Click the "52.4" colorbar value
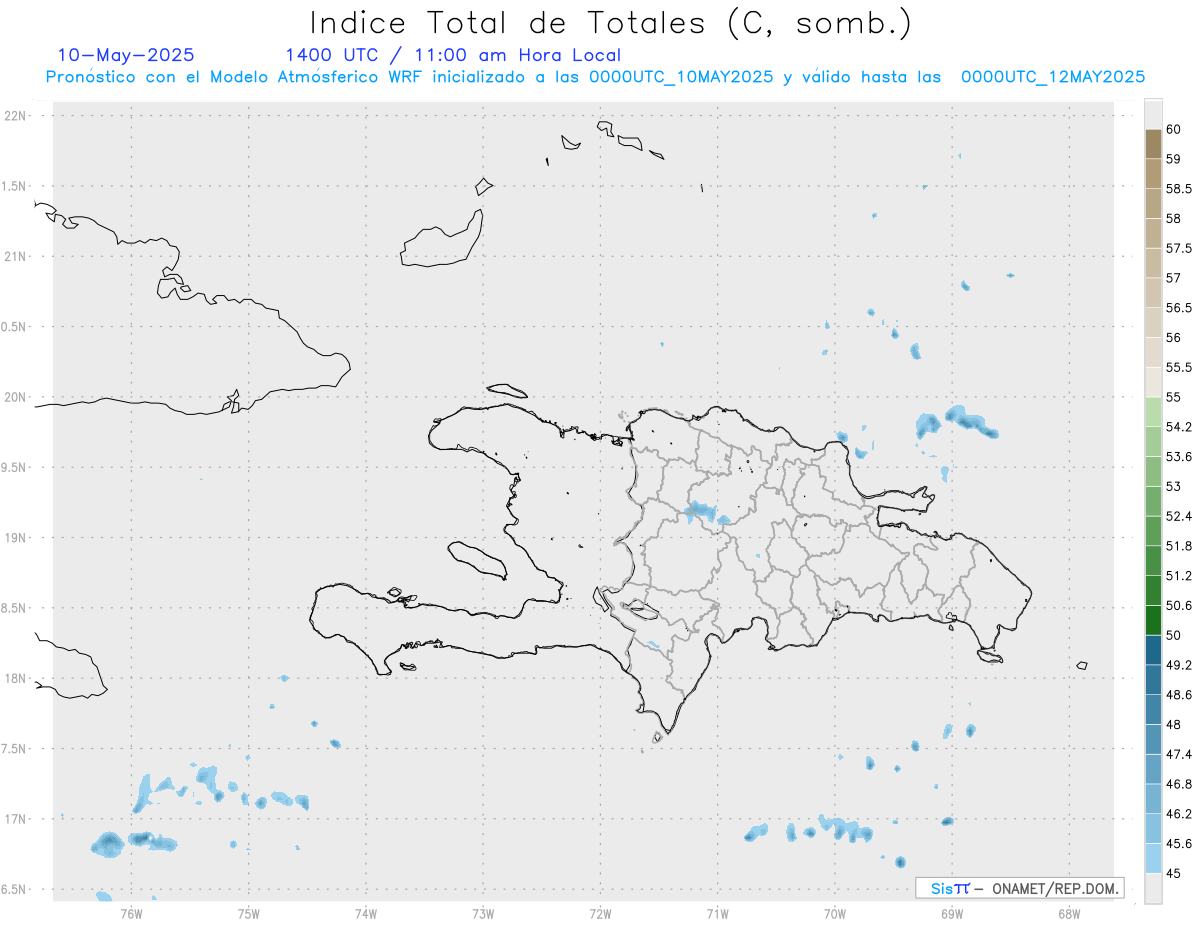Viewport: 1200px width, 927px height. click(x=1178, y=516)
